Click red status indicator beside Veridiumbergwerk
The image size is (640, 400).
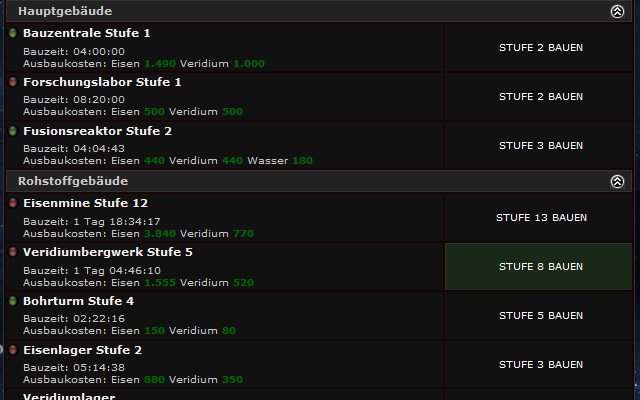[x=13, y=251]
